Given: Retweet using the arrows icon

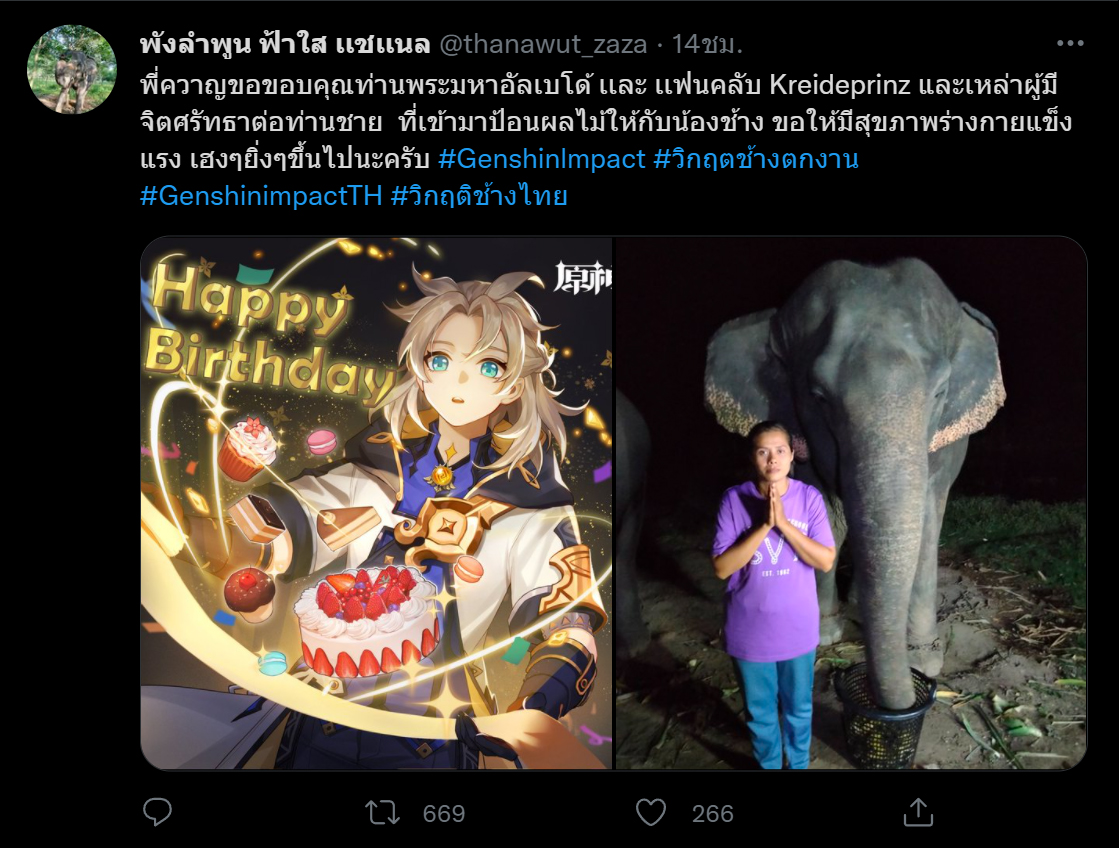Looking at the screenshot, I should pos(383,812).
